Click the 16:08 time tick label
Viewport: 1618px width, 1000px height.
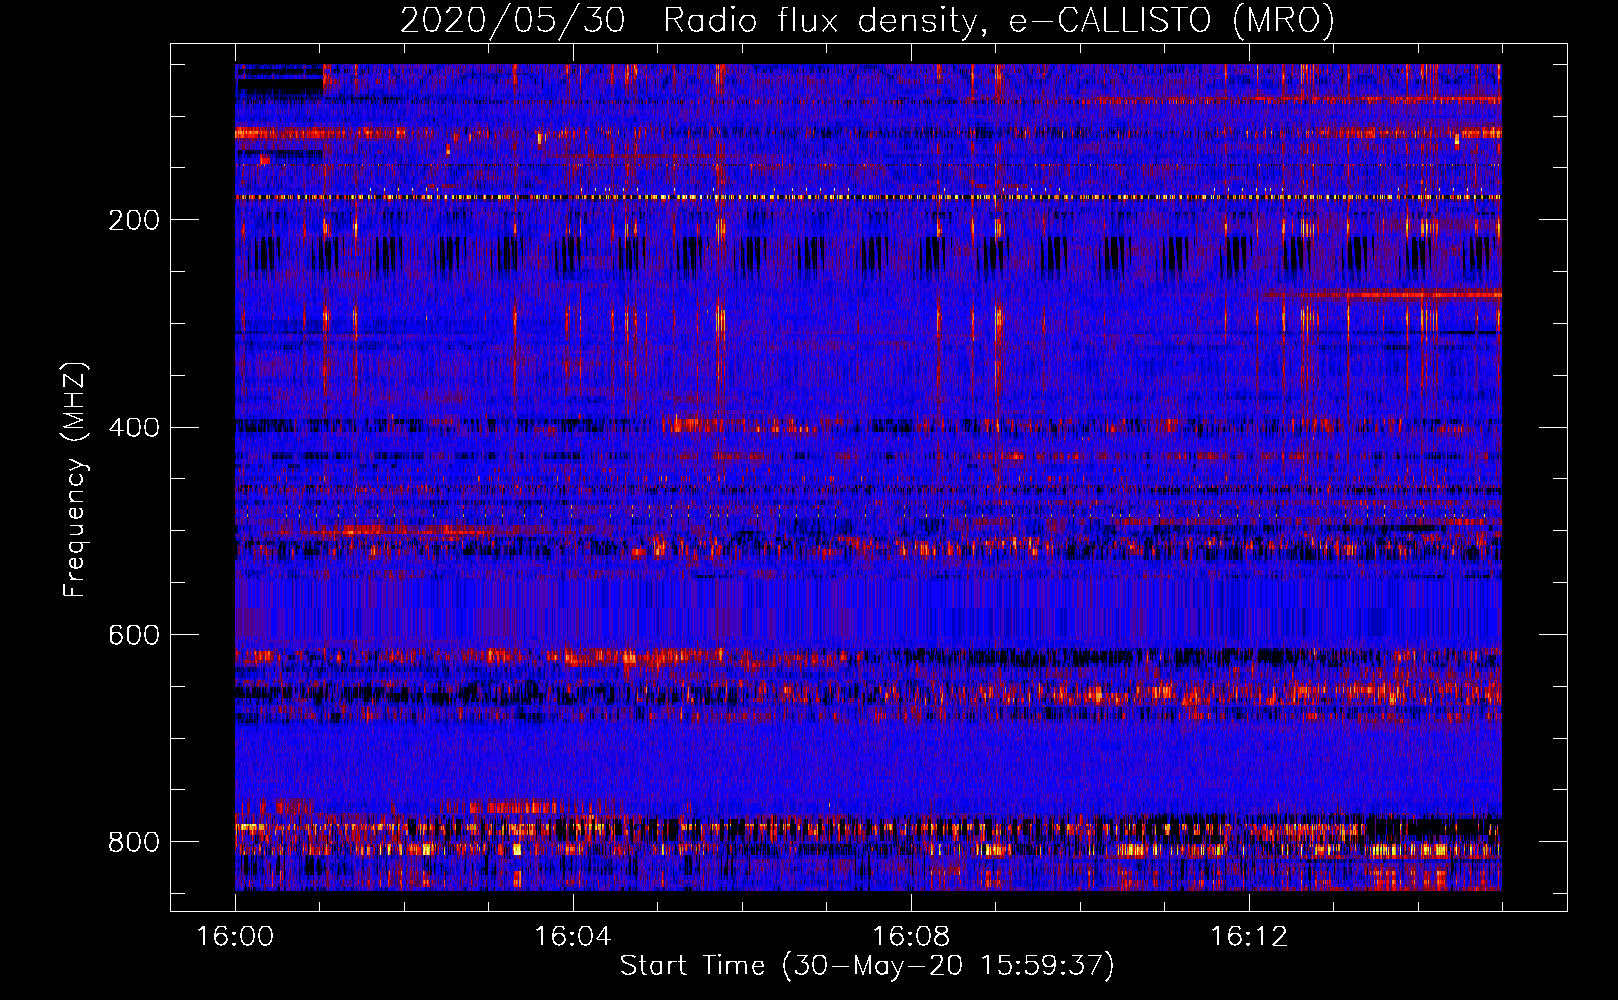[911, 937]
